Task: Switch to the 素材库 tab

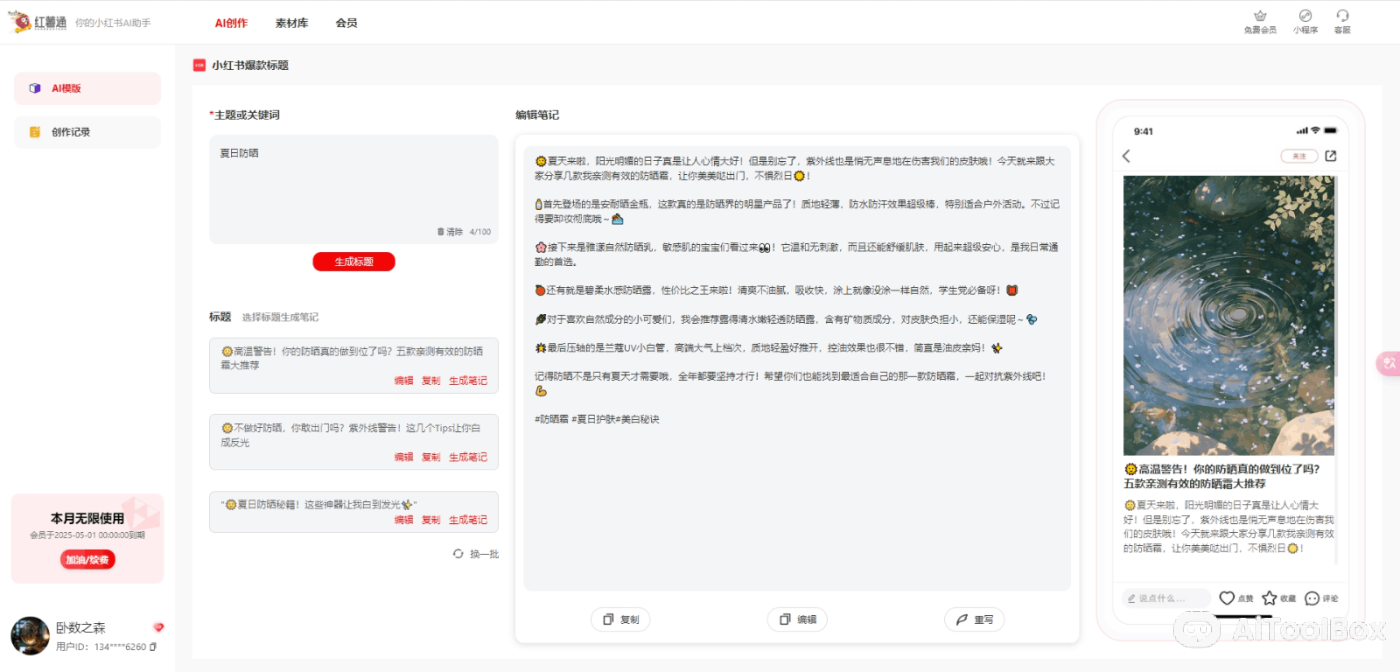Action: point(290,22)
